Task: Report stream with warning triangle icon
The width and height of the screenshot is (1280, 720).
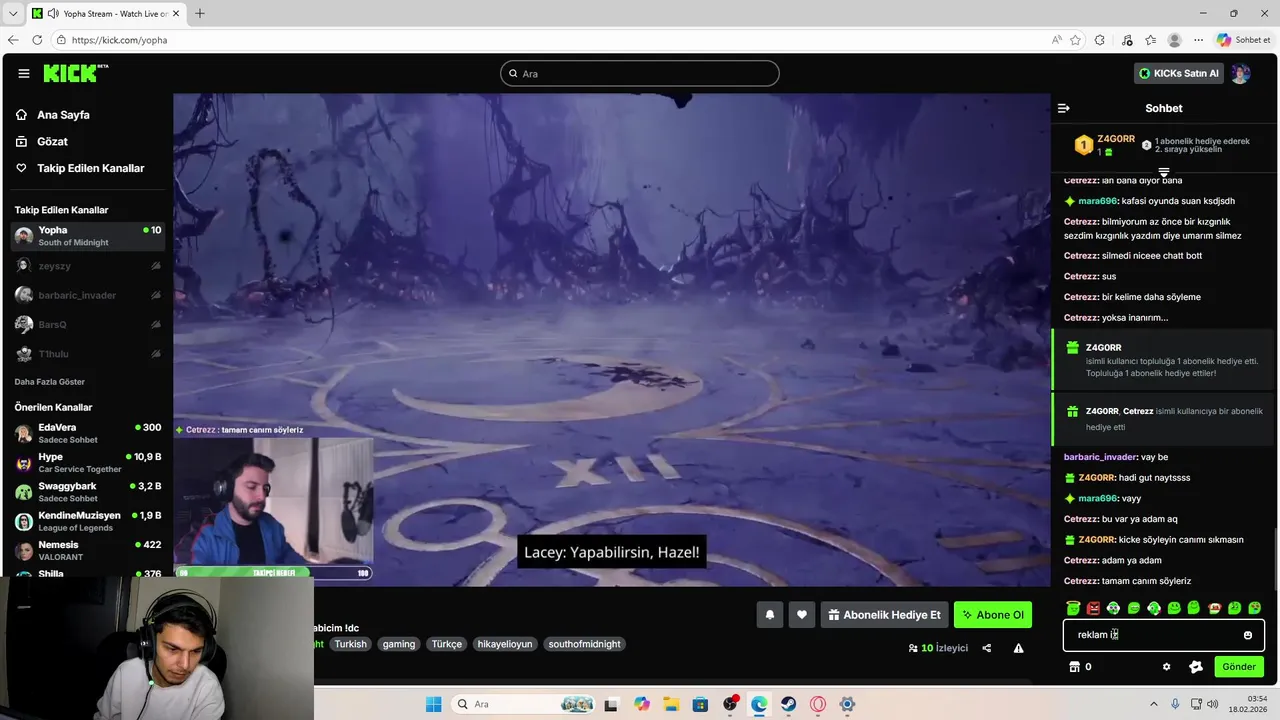Action: tap(1018, 648)
